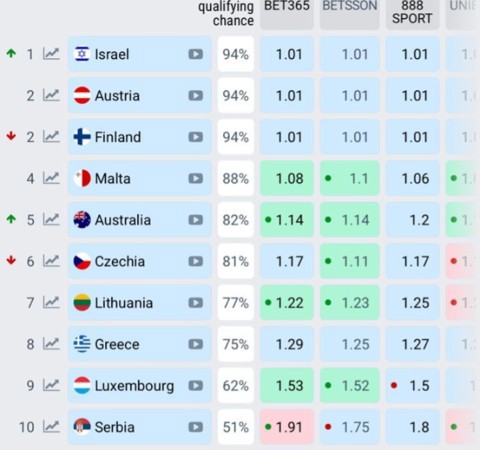The width and height of the screenshot is (480, 450).
Task: Click Betsson odds 1.1 for Malta
Action: [x=350, y=178]
